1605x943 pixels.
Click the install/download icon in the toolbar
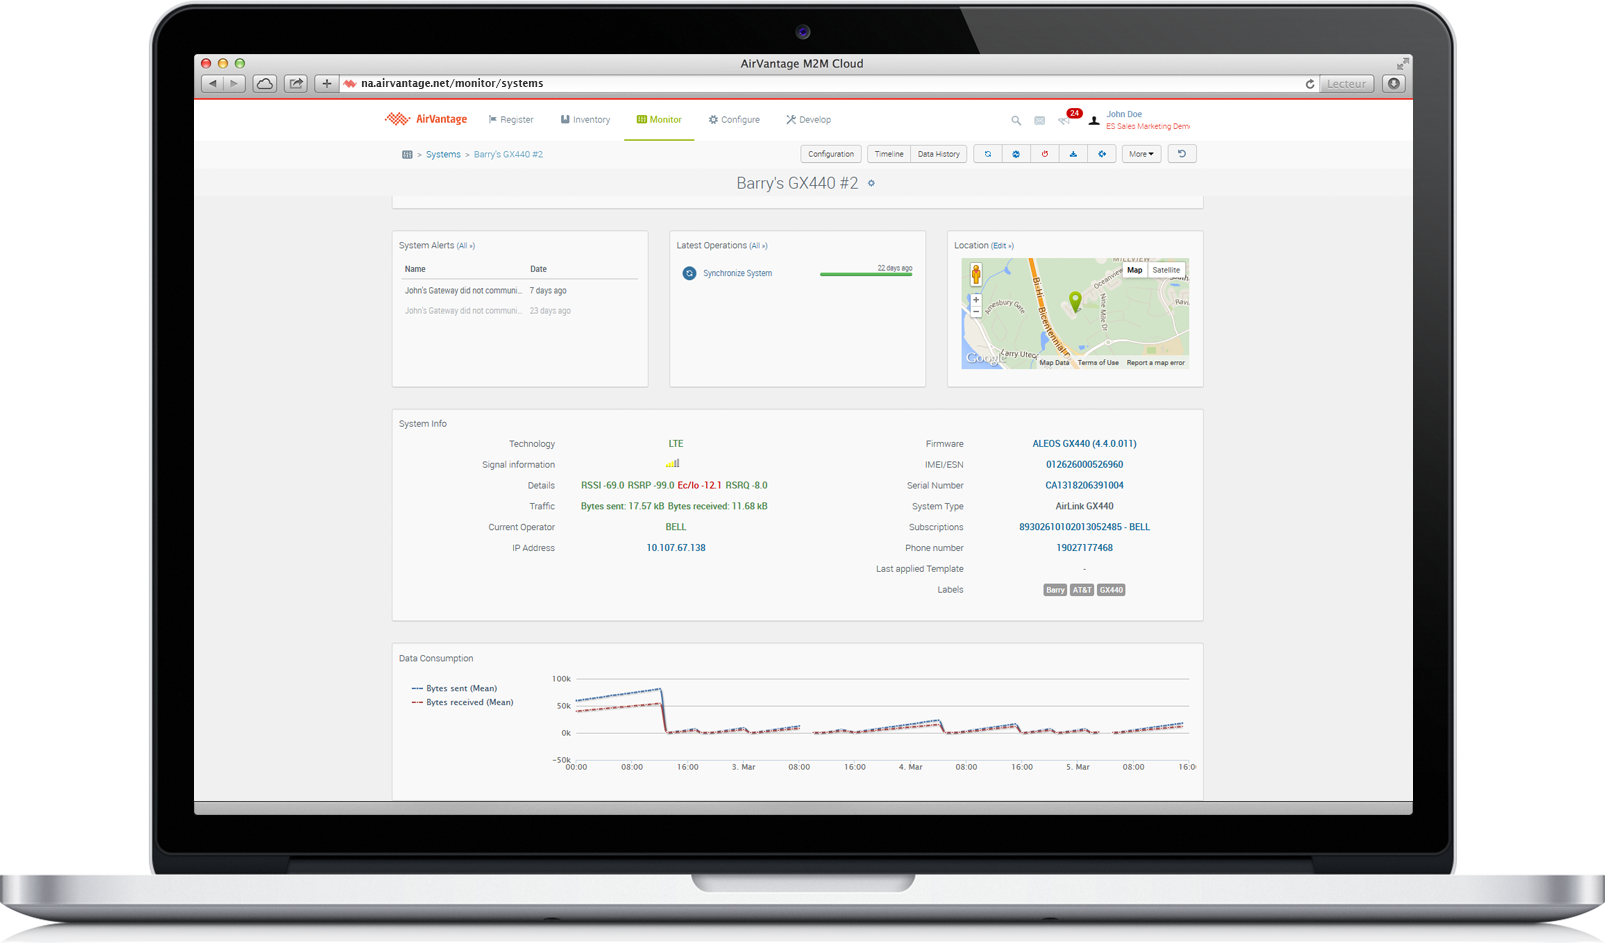[x=1073, y=154]
